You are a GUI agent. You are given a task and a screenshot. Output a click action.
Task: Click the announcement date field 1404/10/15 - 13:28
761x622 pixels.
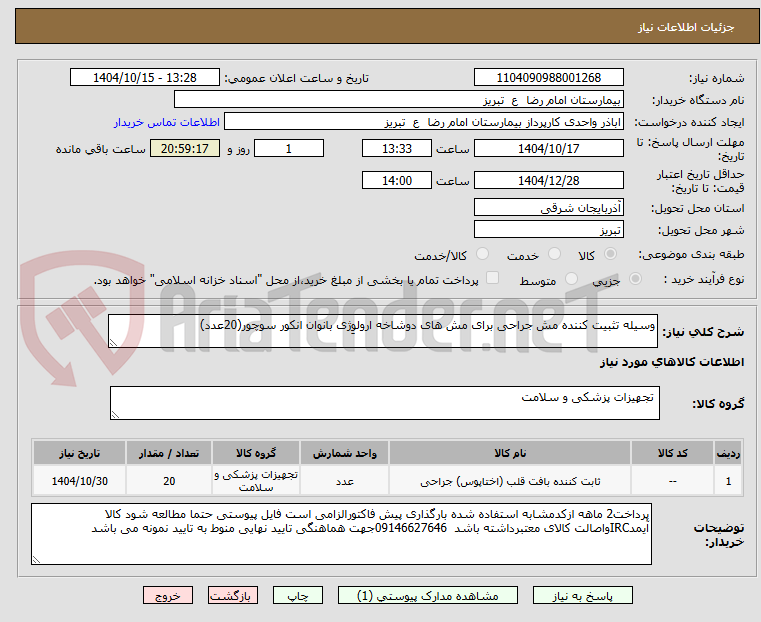[145, 77]
